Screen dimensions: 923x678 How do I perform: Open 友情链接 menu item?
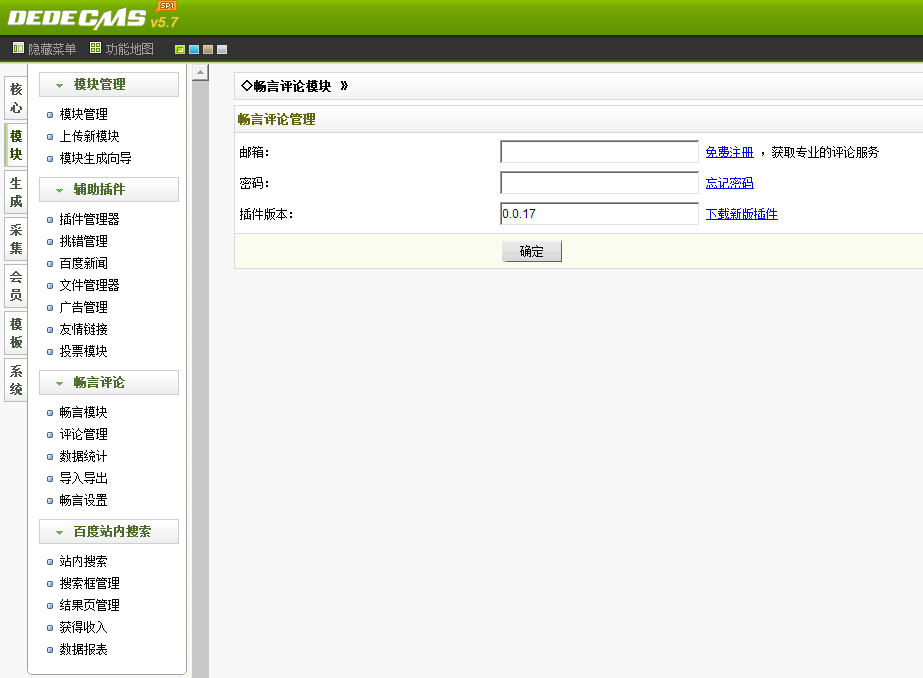[x=84, y=330]
